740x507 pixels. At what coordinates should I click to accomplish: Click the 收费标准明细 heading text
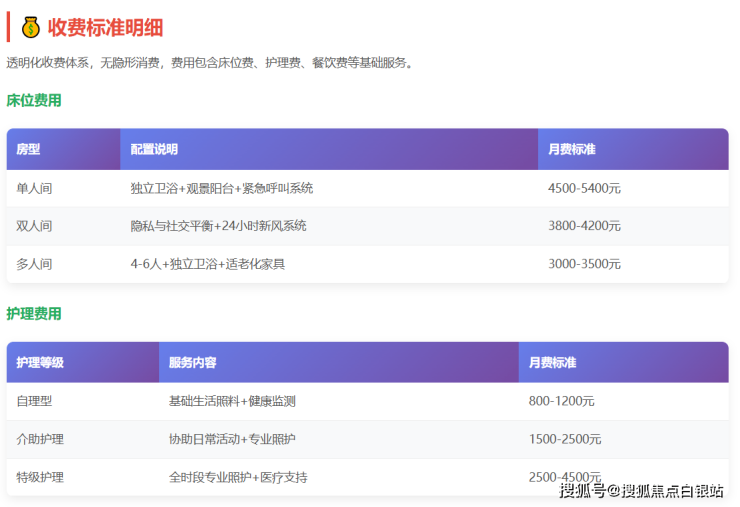click(105, 27)
